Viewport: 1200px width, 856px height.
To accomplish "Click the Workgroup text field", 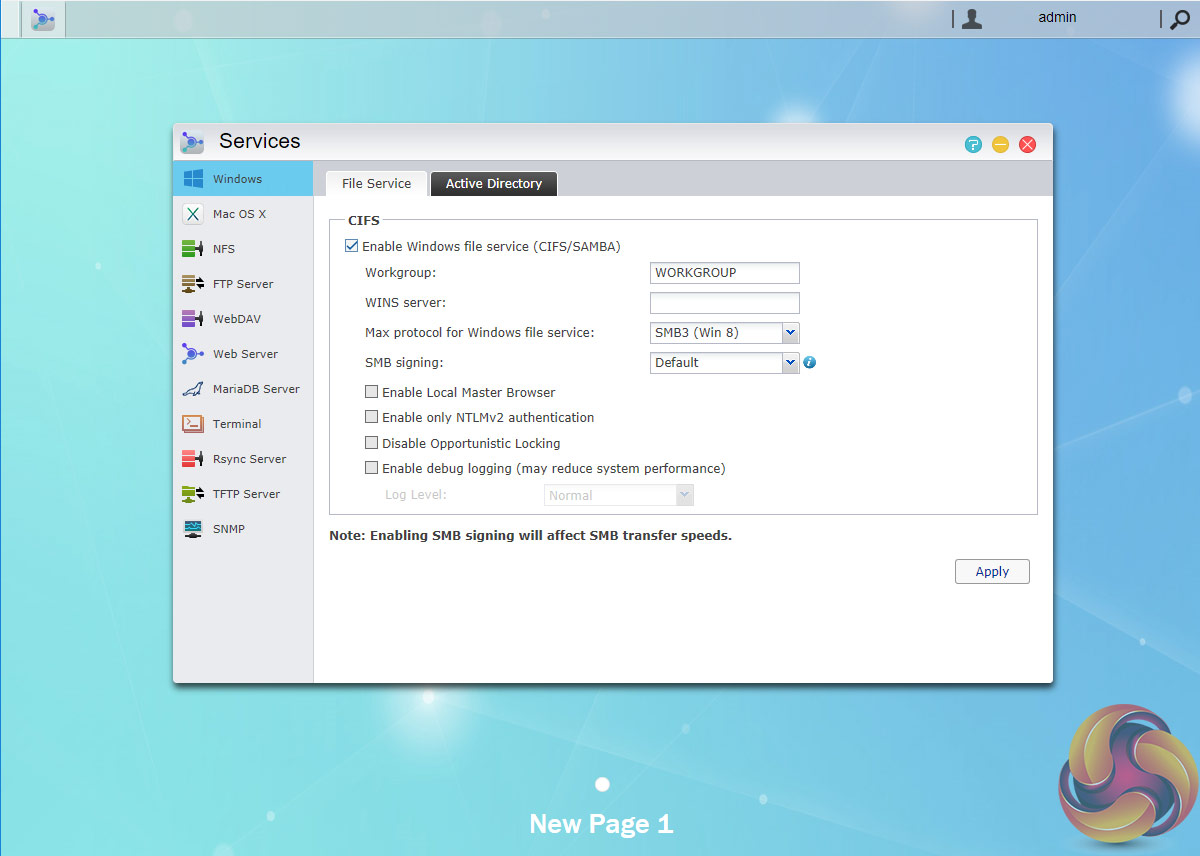I will [x=724, y=273].
